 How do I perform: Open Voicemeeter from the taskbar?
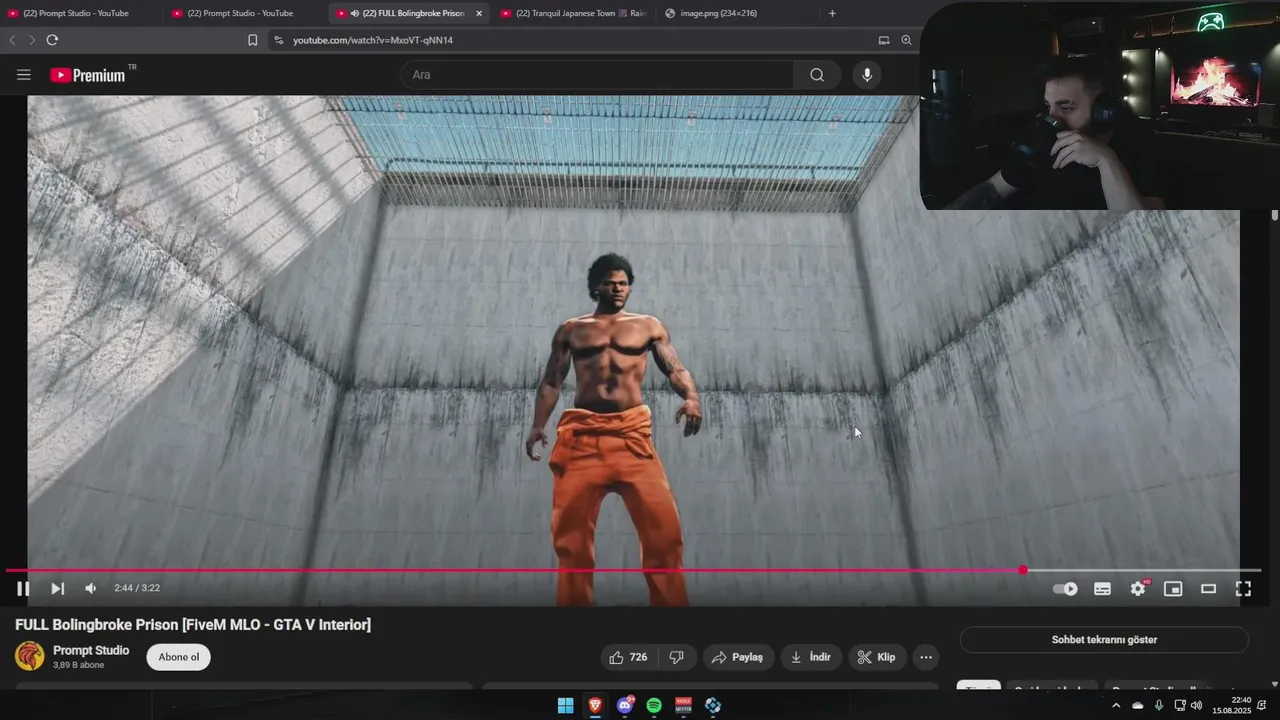coord(684,705)
